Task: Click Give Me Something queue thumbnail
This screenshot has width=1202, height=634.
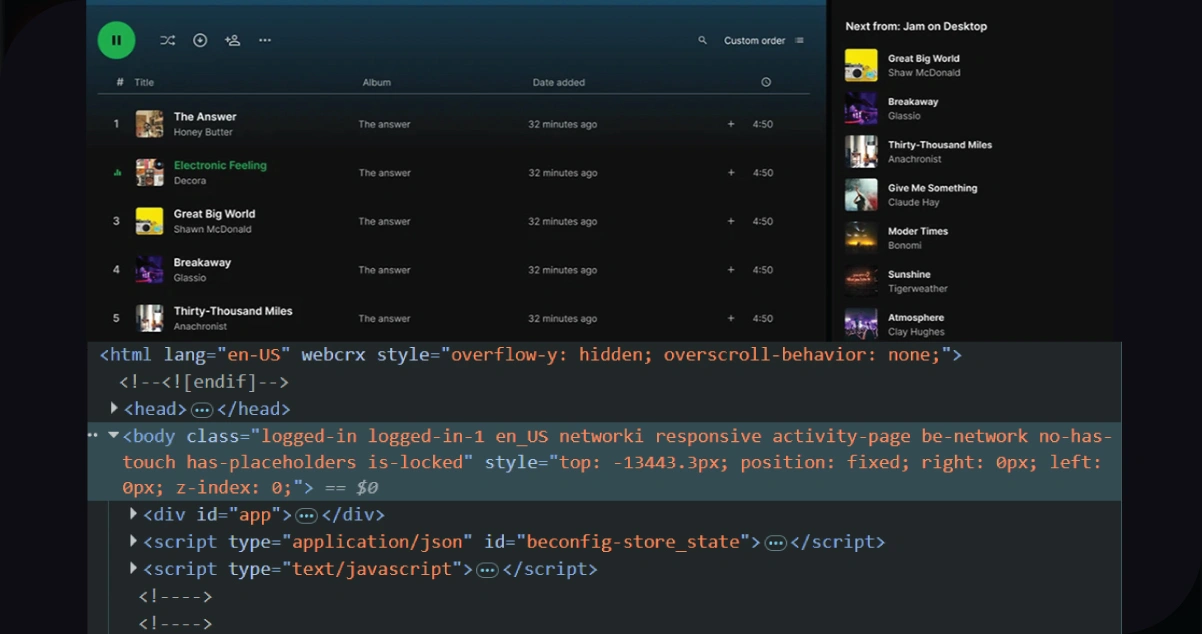Action: pos(861,195)
